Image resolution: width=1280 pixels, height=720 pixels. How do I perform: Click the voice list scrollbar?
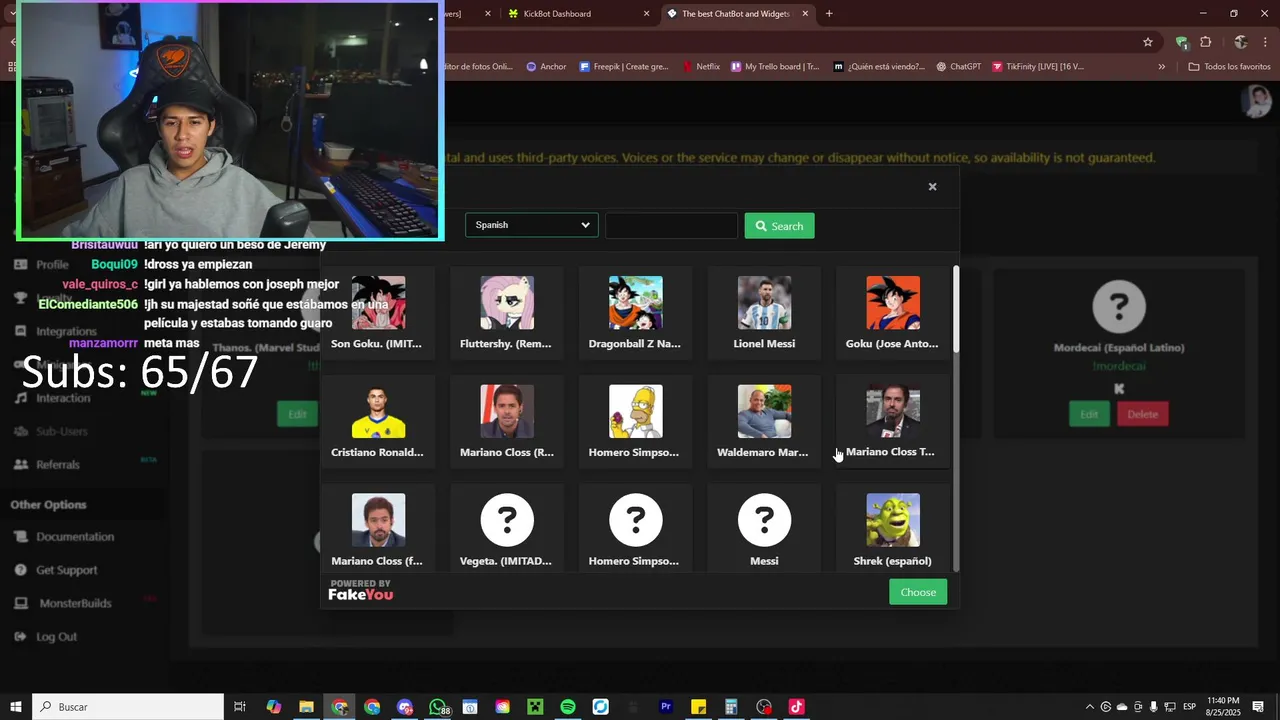[x=956, y=310]
